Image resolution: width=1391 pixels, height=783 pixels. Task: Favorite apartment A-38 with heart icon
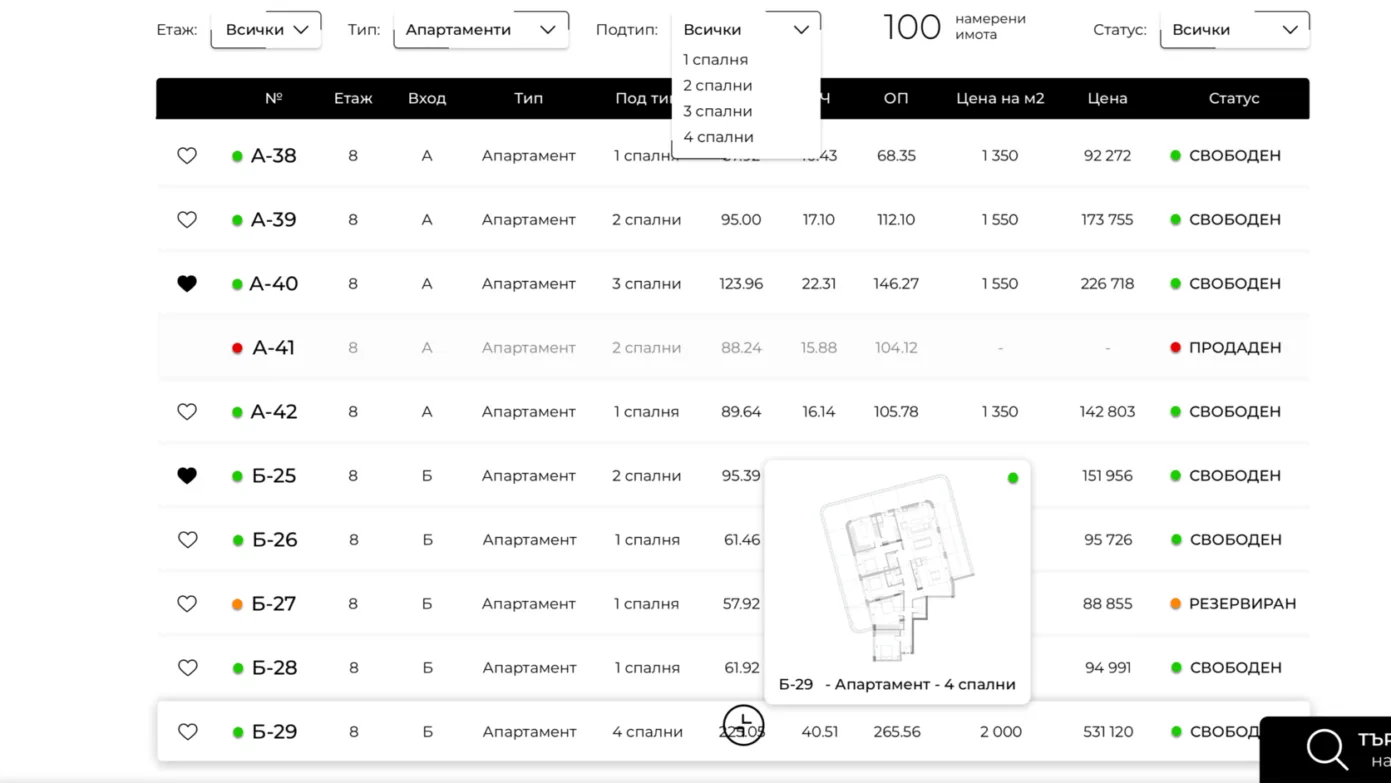187,156
